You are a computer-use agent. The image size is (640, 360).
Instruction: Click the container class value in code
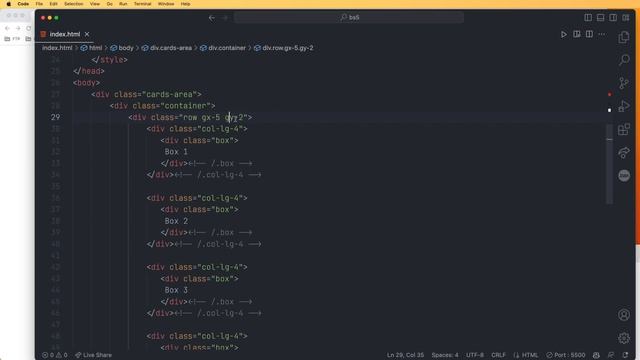point(185,106)
